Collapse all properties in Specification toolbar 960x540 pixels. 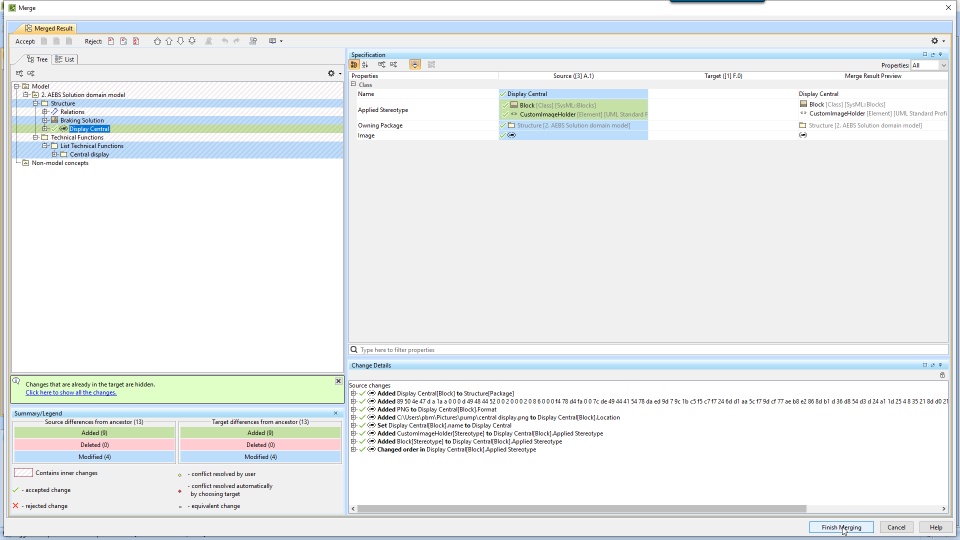click(394, 65)
